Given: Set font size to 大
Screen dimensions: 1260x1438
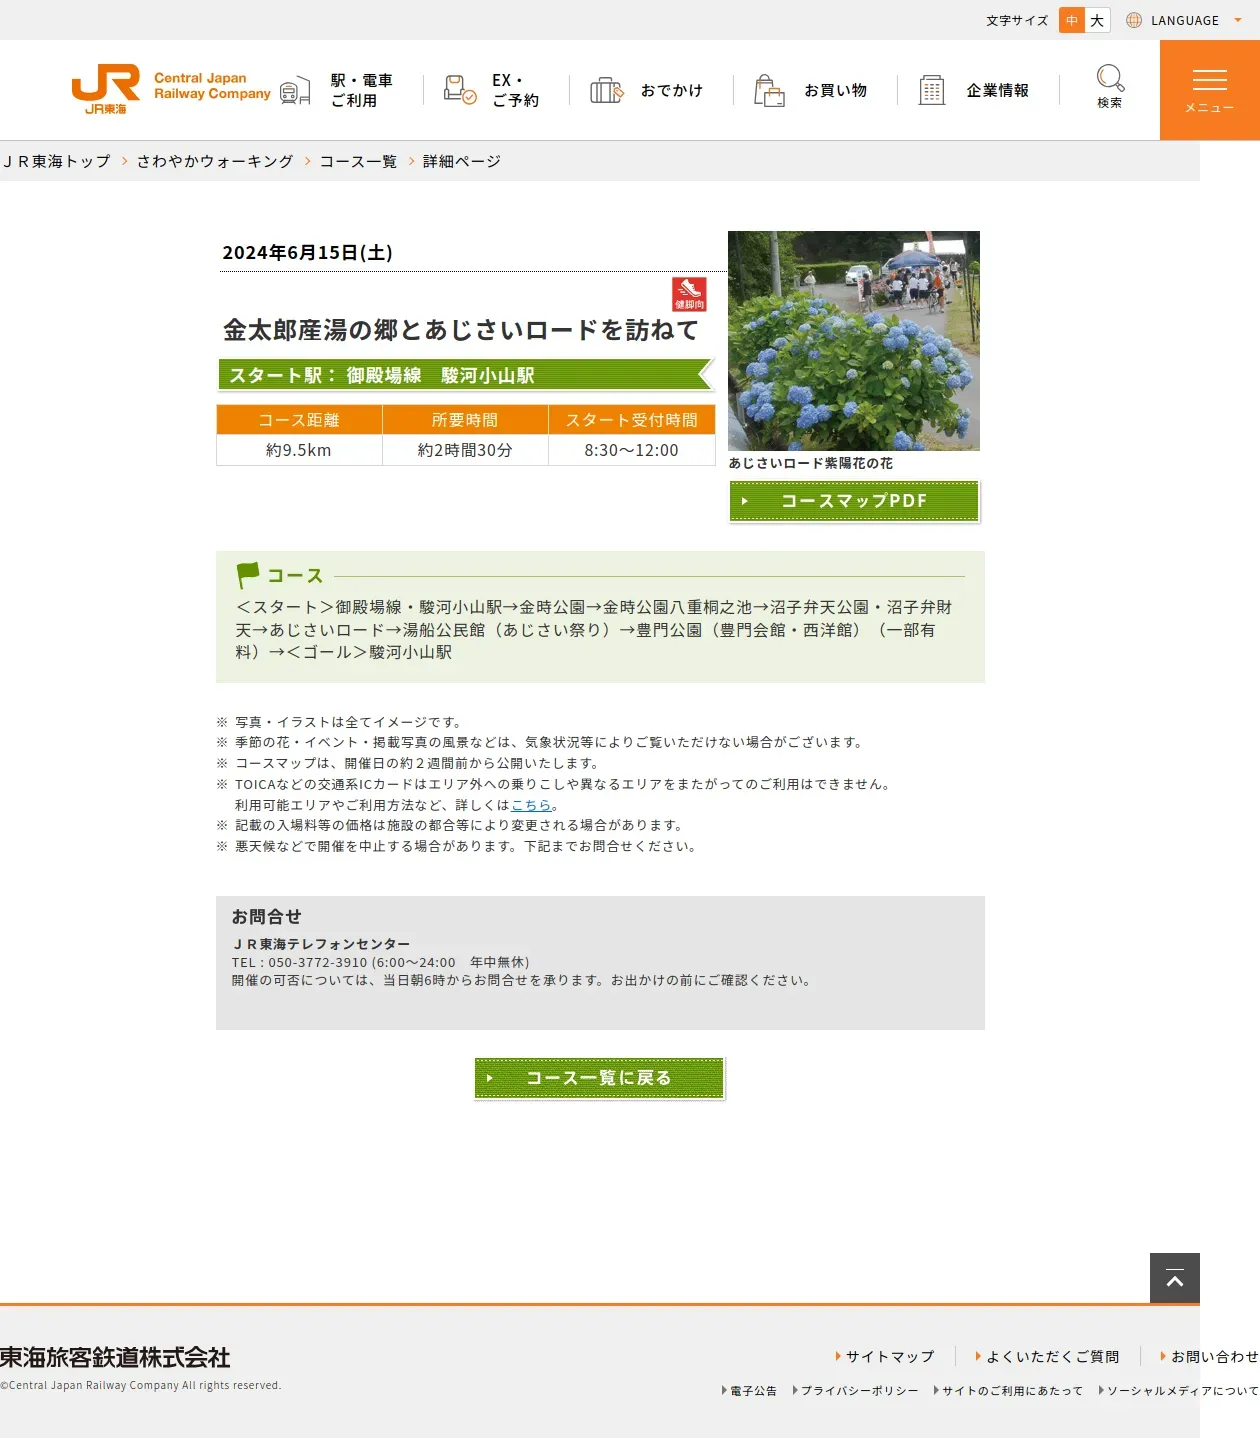Looking at the screenshot, I should click(x=1097, y=20).
